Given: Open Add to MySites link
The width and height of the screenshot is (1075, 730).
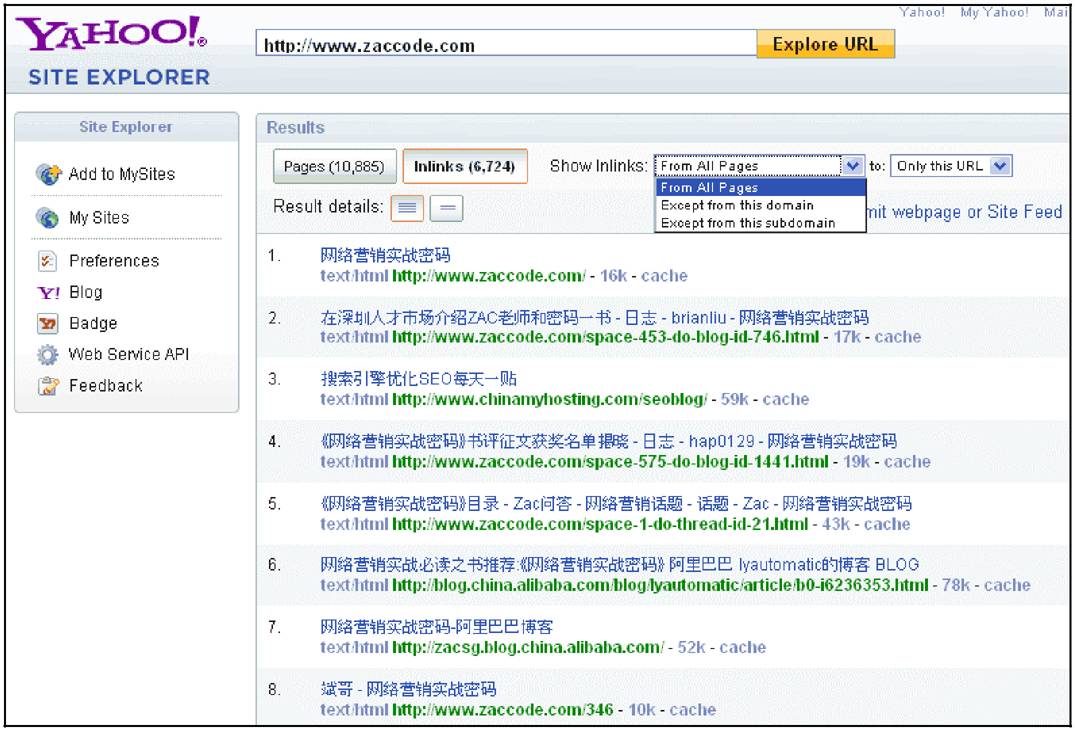Looking at the screenshot, I should pos(121,174).
